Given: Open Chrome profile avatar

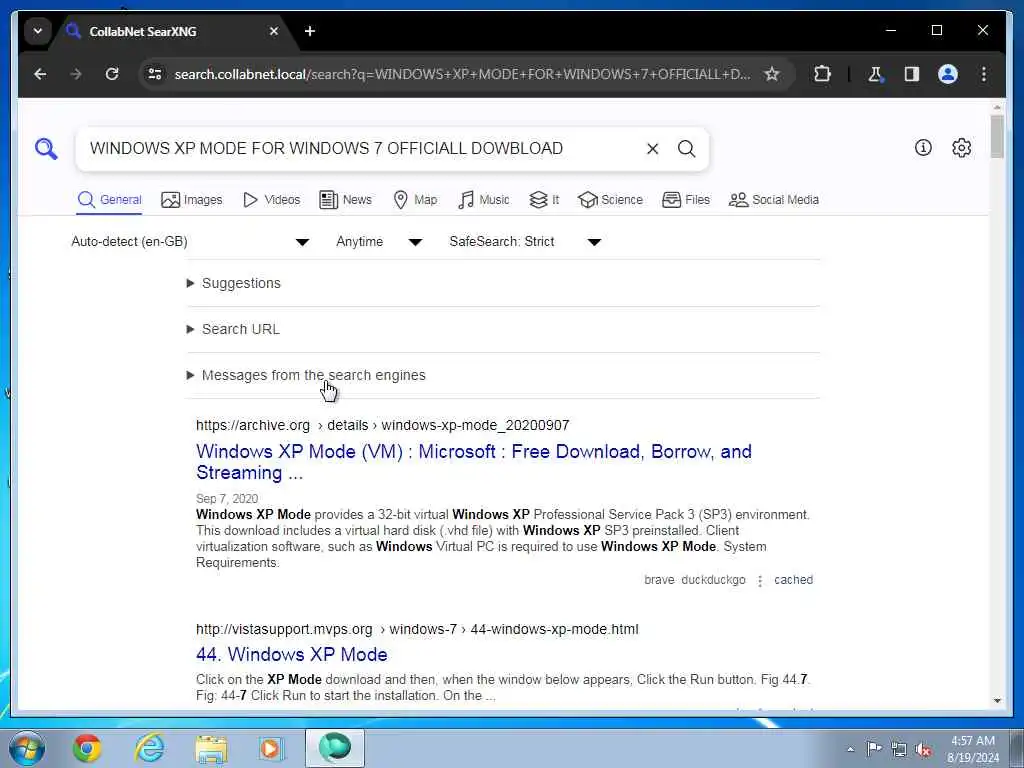Looking at the screenshot, I should pyautogui.click(x=948, y=74).
